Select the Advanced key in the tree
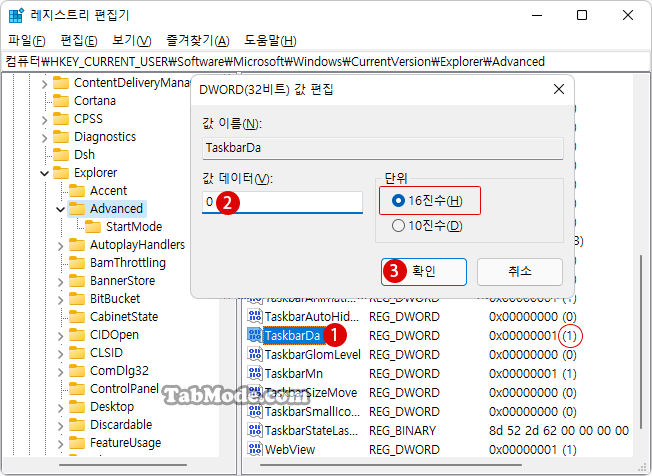 tap(116, 209)
